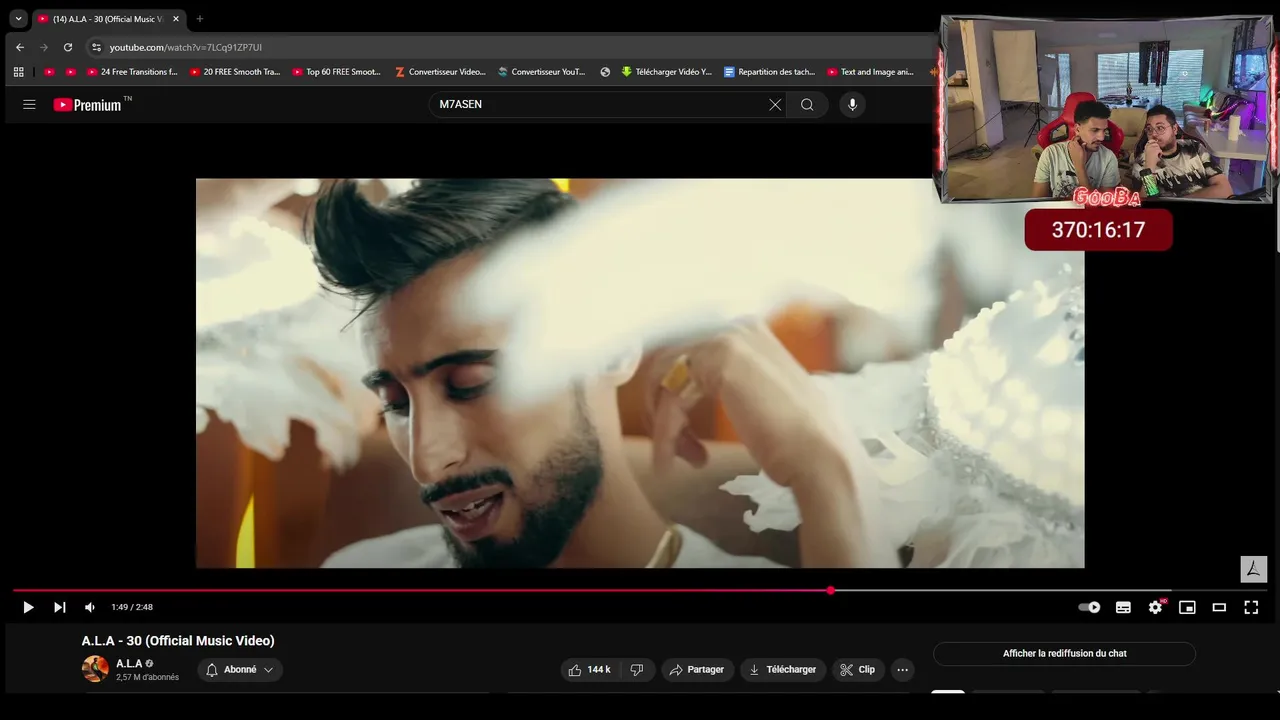Click Afficher la rediffusion du chat

(x=1064, y=654)
